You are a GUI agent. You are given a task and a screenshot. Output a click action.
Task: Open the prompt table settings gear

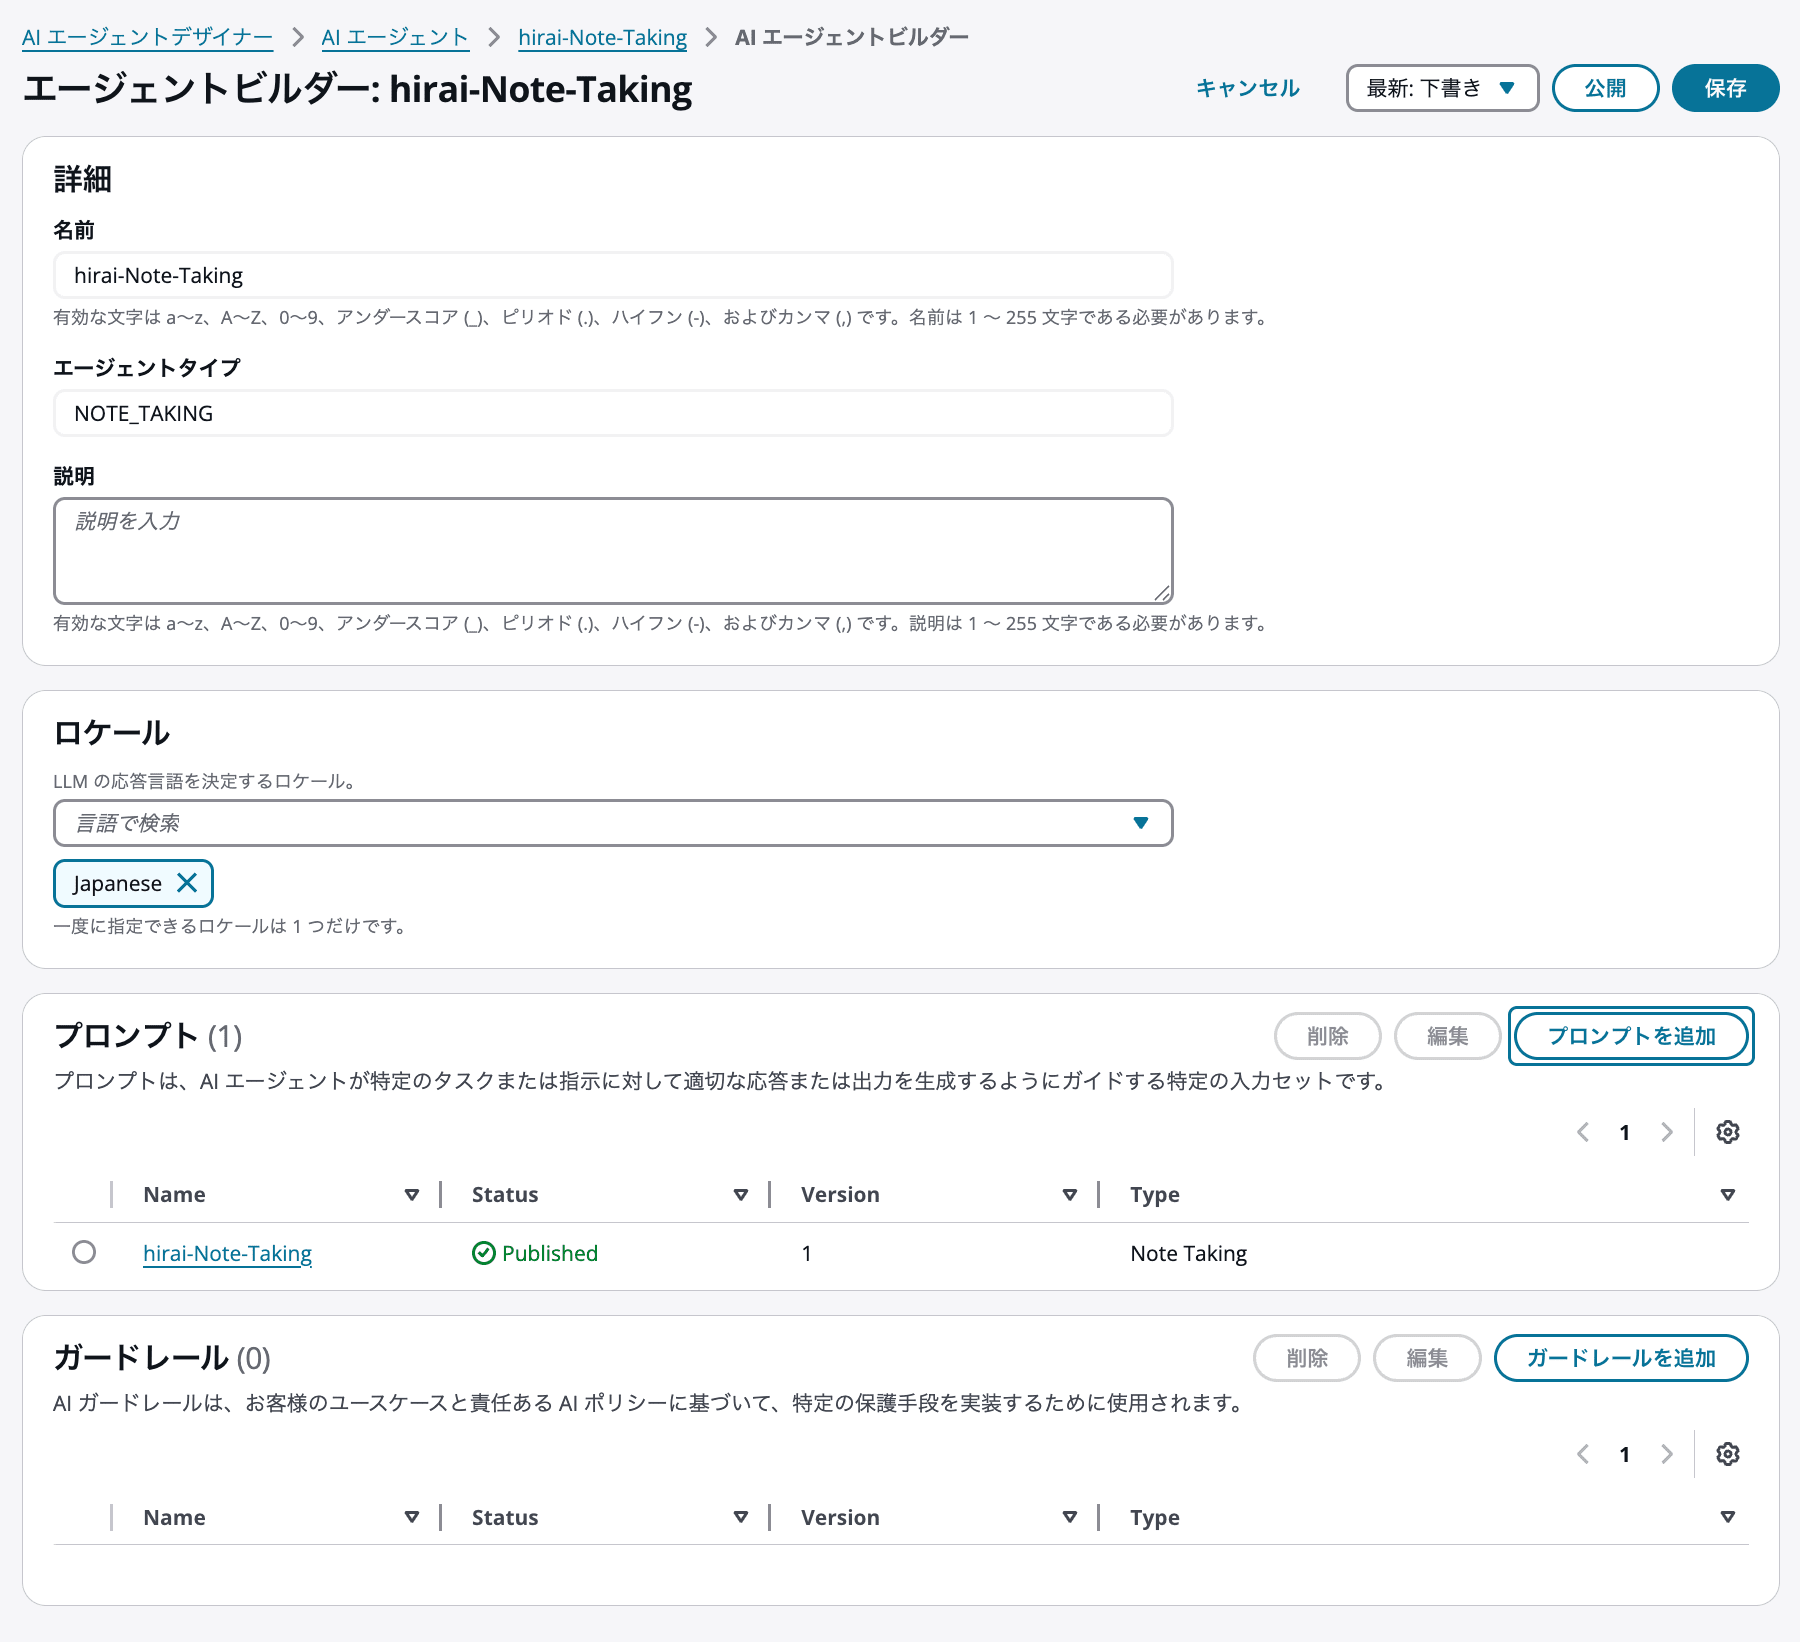1727,1131
